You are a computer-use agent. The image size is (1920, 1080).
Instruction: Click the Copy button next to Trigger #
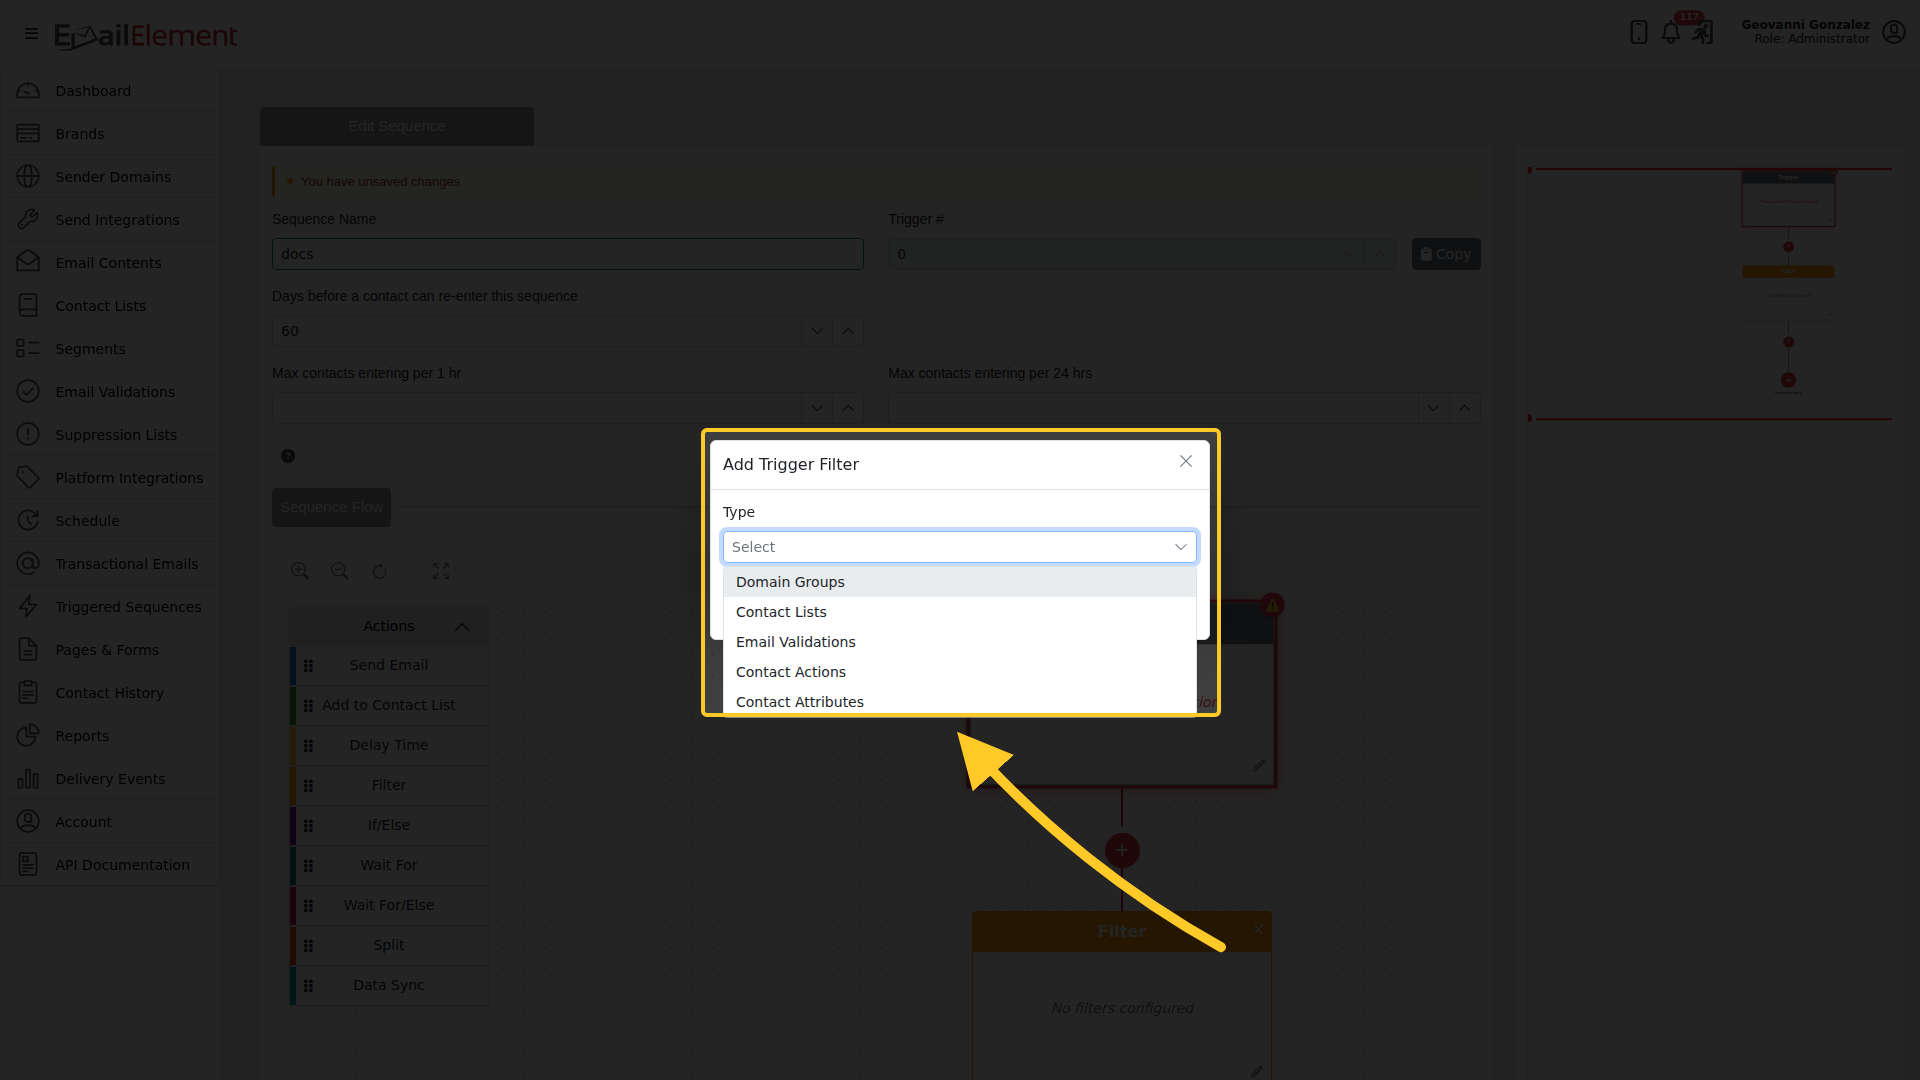click(1446, 254)
